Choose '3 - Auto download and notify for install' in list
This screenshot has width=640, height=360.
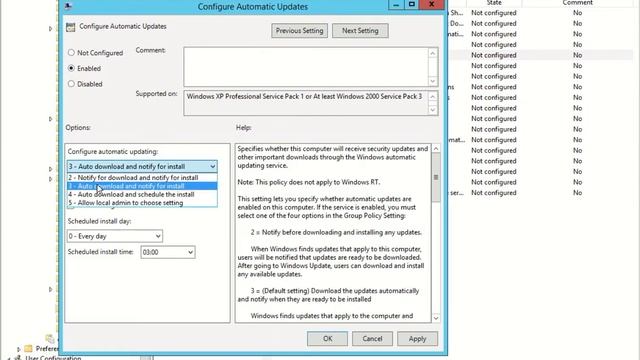(142, 186)
